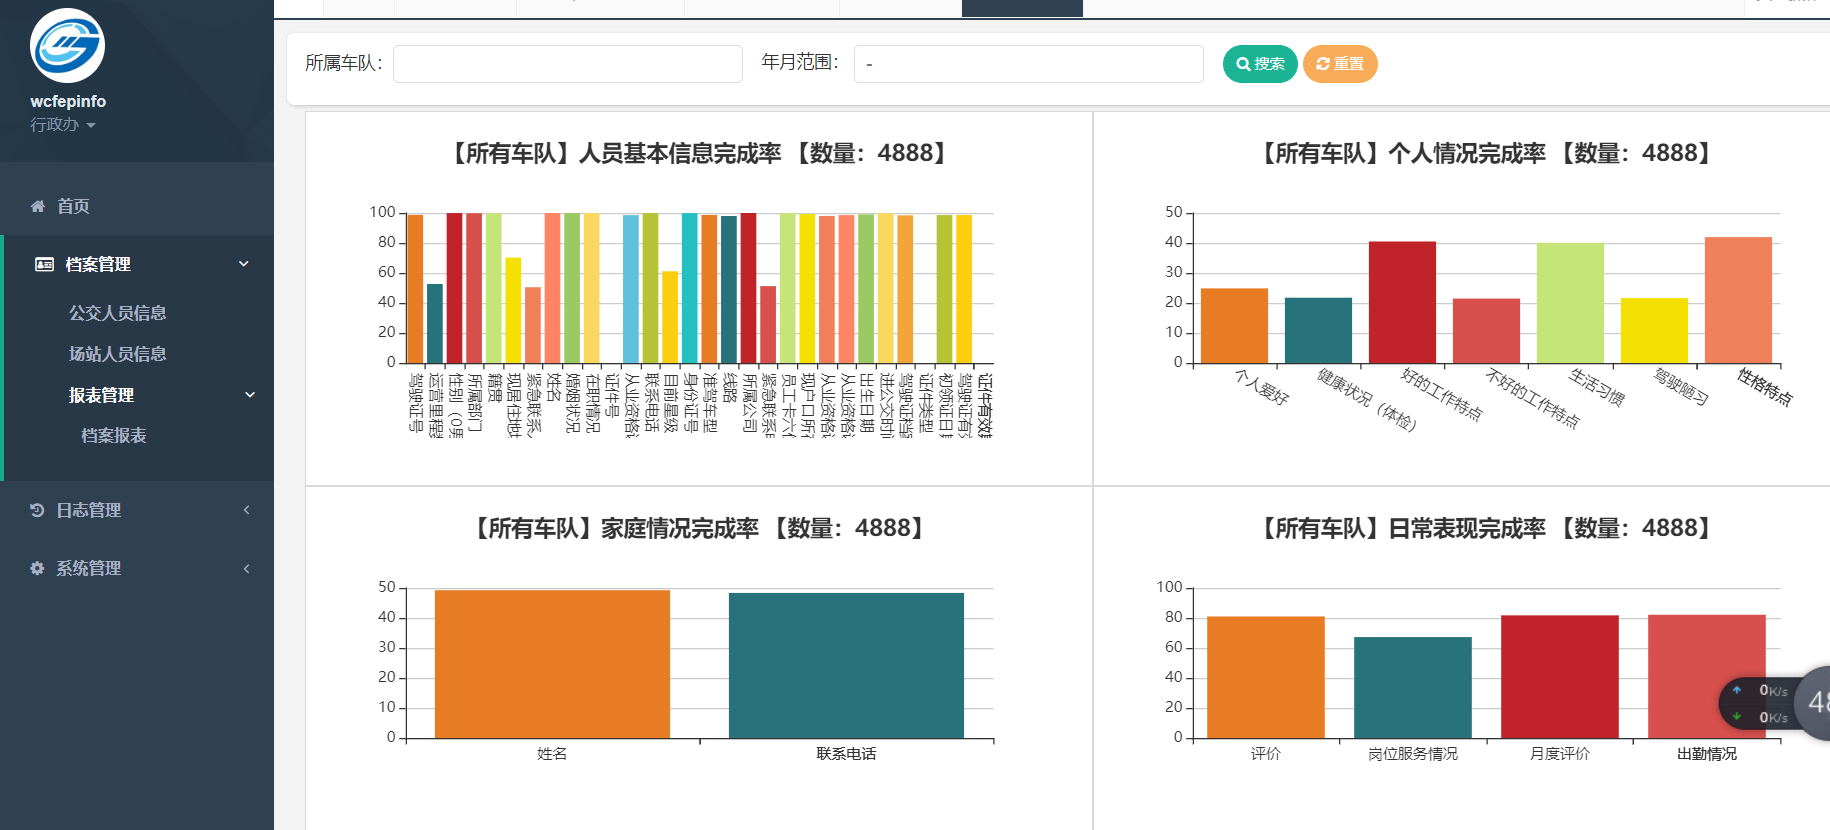Click the 评价 orange bar

tap(1266, 677)
